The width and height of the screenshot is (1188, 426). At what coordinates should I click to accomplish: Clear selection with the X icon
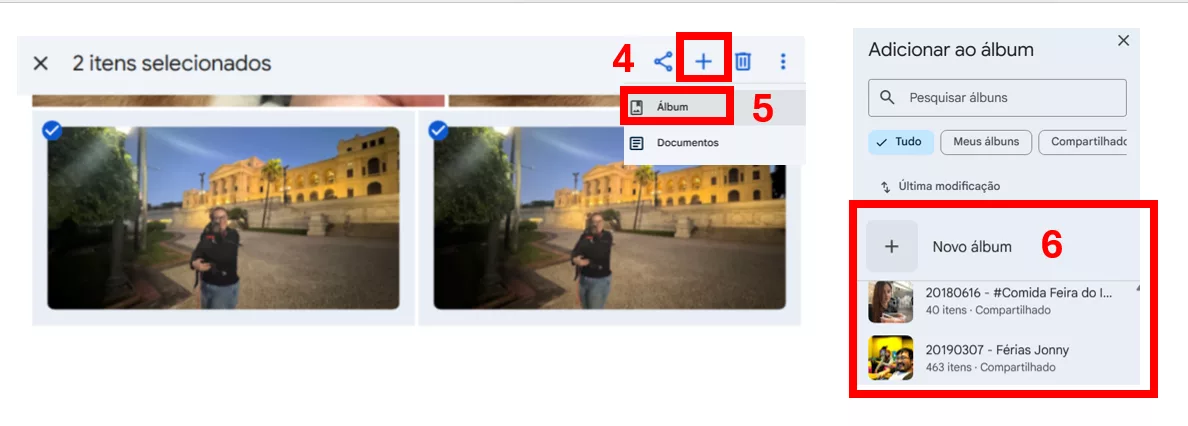[x=41, y=63]
